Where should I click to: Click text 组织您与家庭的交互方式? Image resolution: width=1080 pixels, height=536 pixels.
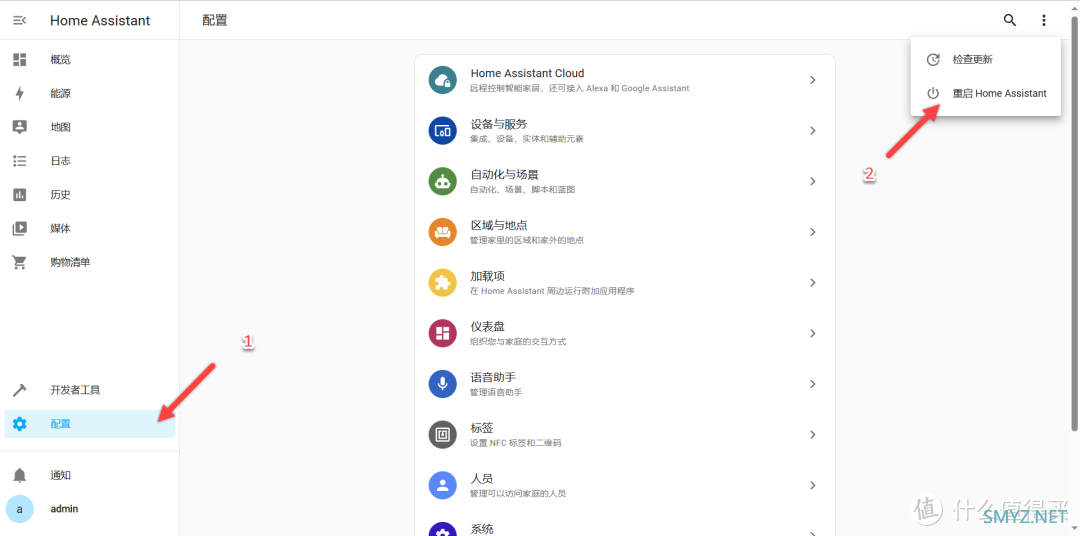[x=518, y=342]
